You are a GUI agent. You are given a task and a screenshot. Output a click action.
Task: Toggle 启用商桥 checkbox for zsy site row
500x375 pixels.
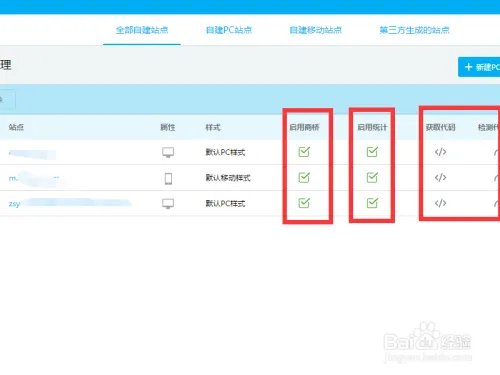304,203
